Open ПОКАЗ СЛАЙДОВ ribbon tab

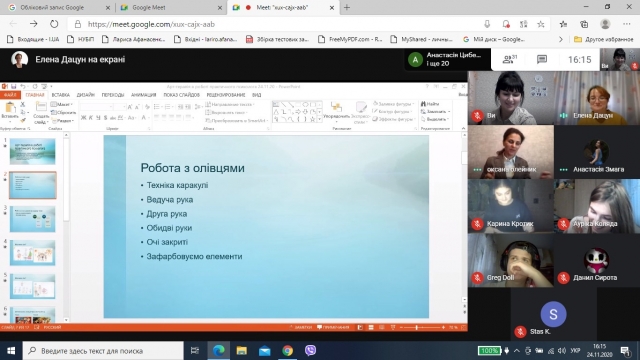(x=181, y=95)
